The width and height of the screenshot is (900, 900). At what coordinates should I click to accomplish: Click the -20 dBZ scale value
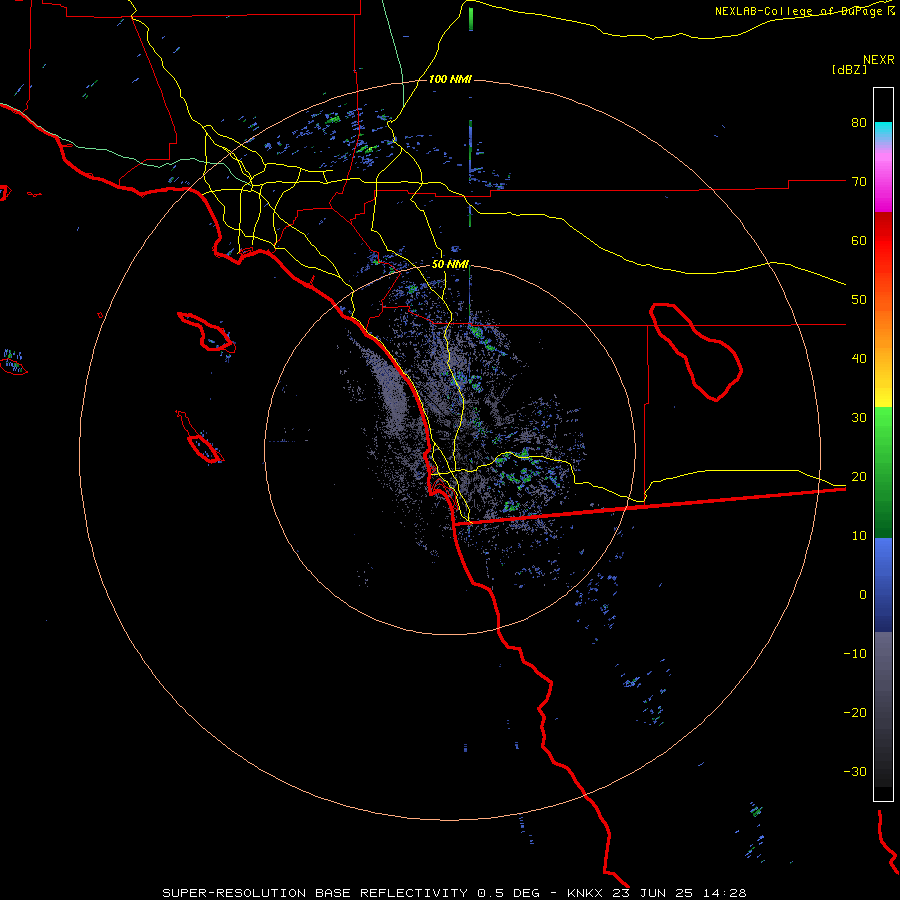[855, 713]
